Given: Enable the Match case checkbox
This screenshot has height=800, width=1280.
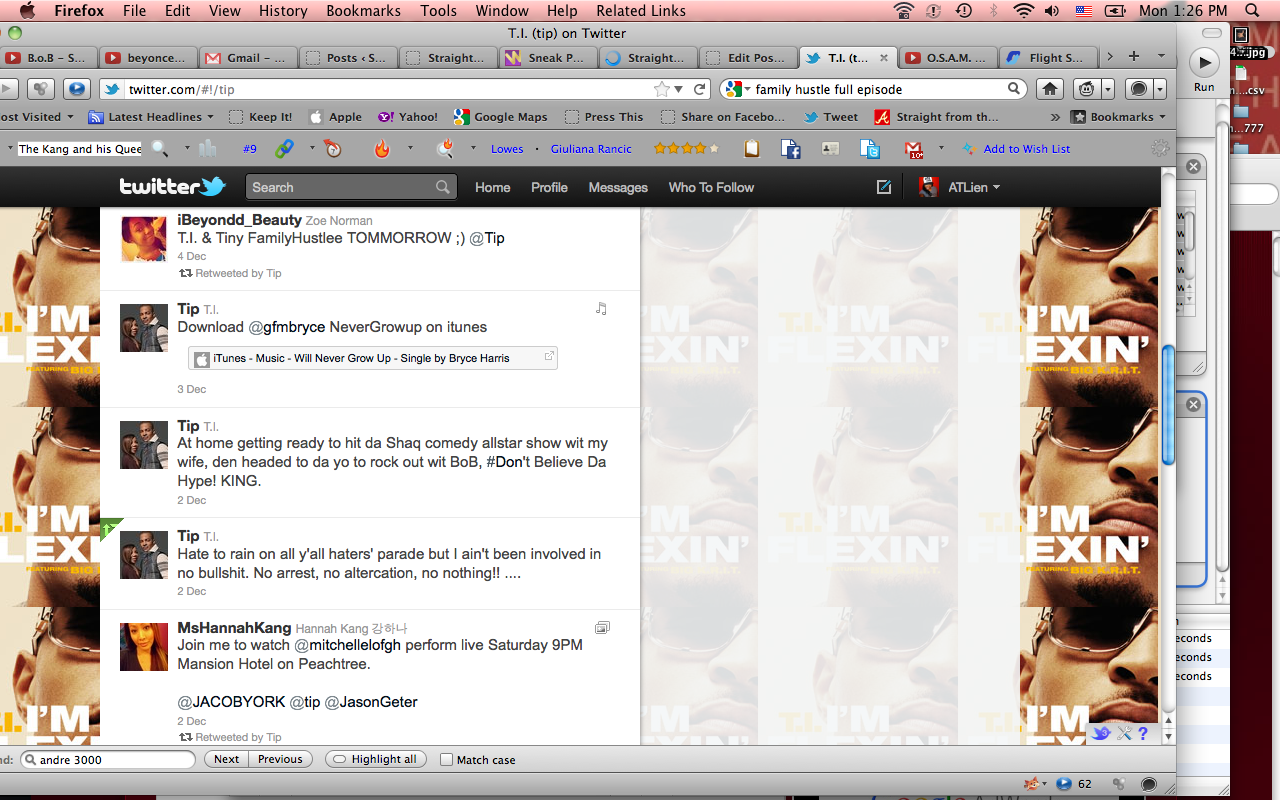Looking at the screenshot, I should click(x=447, y=760).
